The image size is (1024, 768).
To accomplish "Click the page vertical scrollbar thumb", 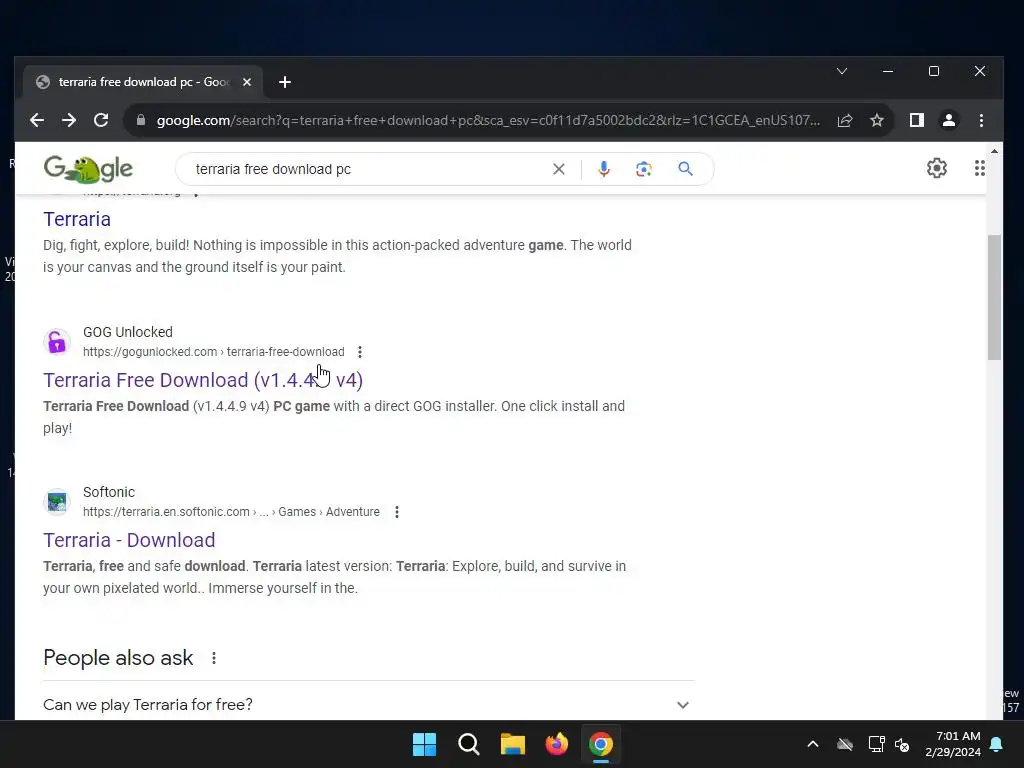I will pyautogui.click(x=994, y=297).
